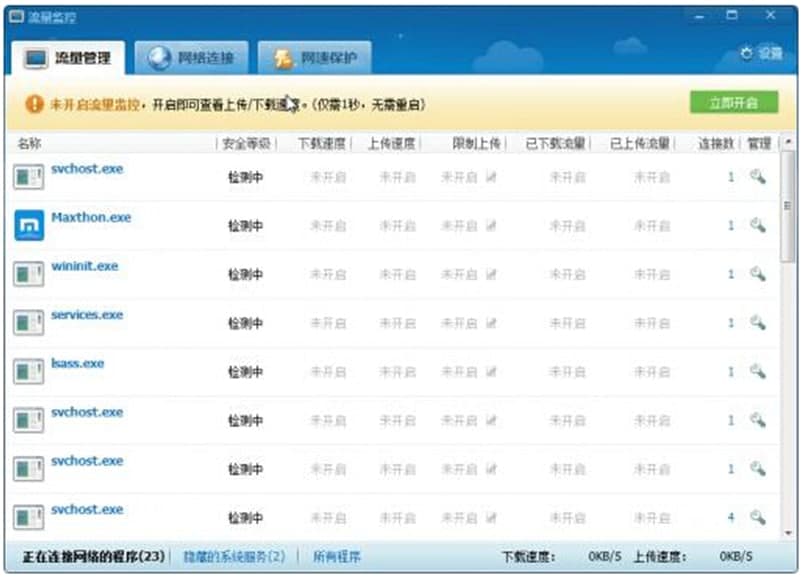Screen dimensions: 802x577
Task: Click scrollbar down arrow of process list
Action: pyautogui.click(x=788, y=533)
